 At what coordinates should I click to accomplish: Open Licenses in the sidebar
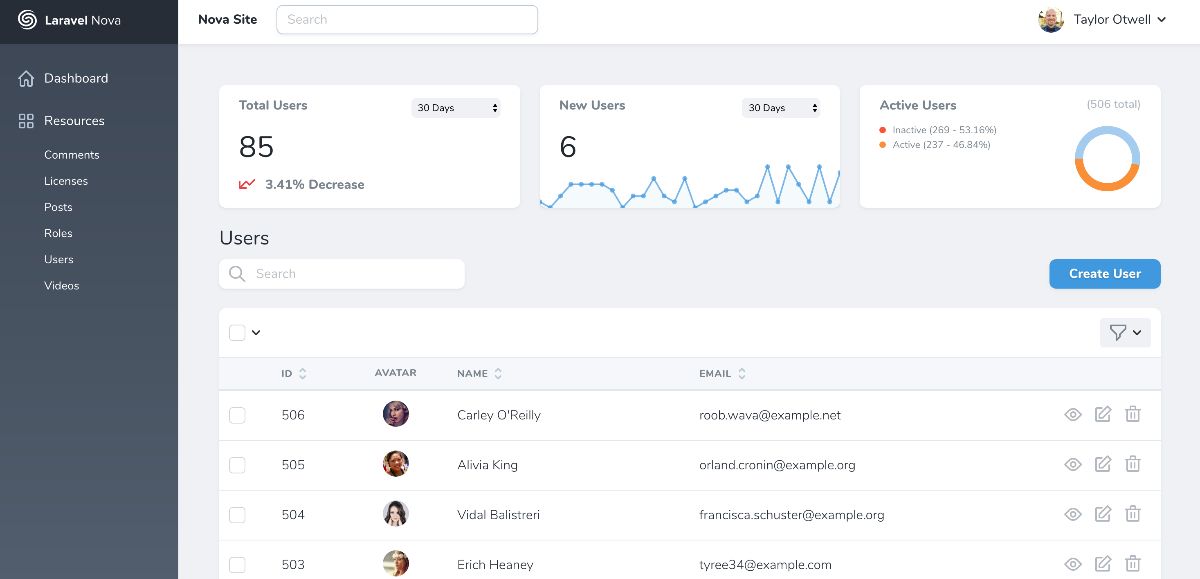(x=66, y=181)
